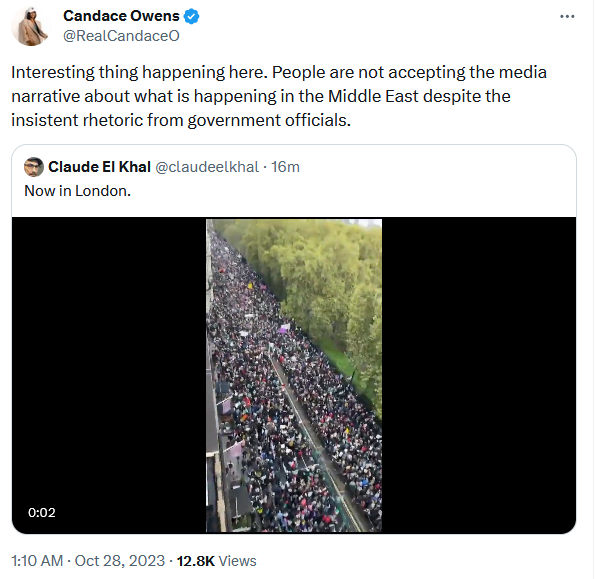Play the London crowd video
The image size is (596, 579).
pyautogui.click(x=294, y=375)
